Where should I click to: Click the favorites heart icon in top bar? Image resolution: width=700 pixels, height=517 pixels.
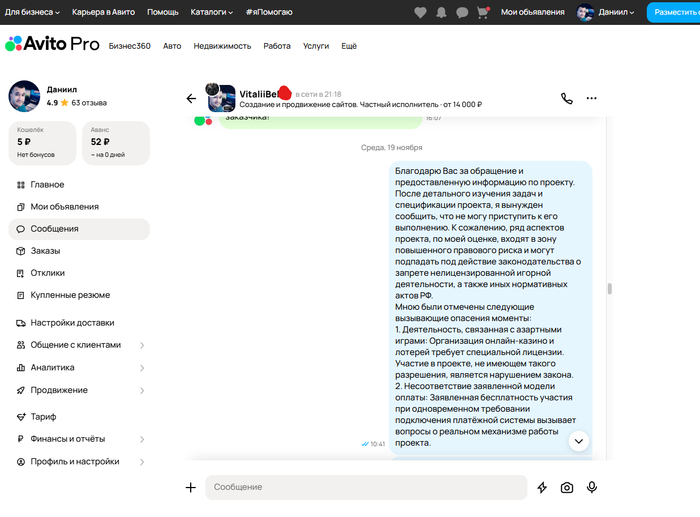[x=419, y=12]
